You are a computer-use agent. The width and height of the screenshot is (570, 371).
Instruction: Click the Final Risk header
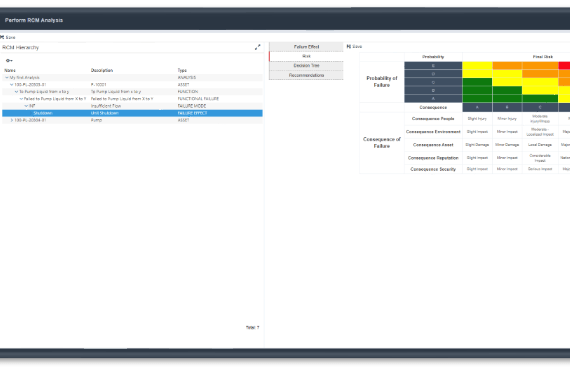click(543, 57)
